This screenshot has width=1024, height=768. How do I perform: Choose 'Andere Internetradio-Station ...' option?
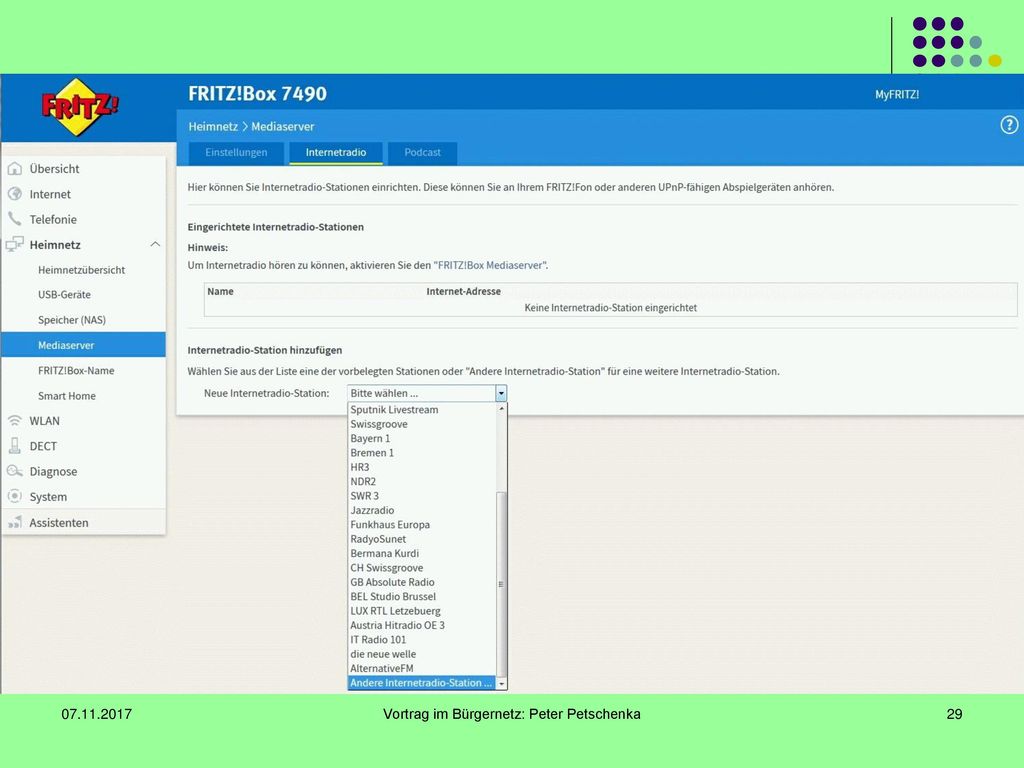coord(422,682)
